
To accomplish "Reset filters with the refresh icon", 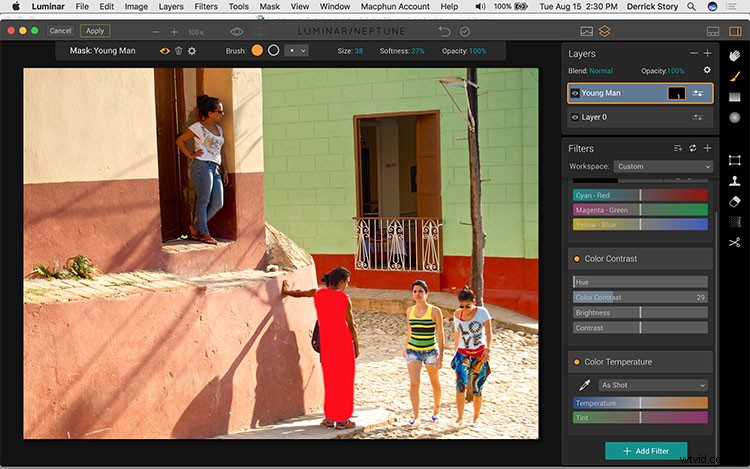I will click(x=693, y=148).
